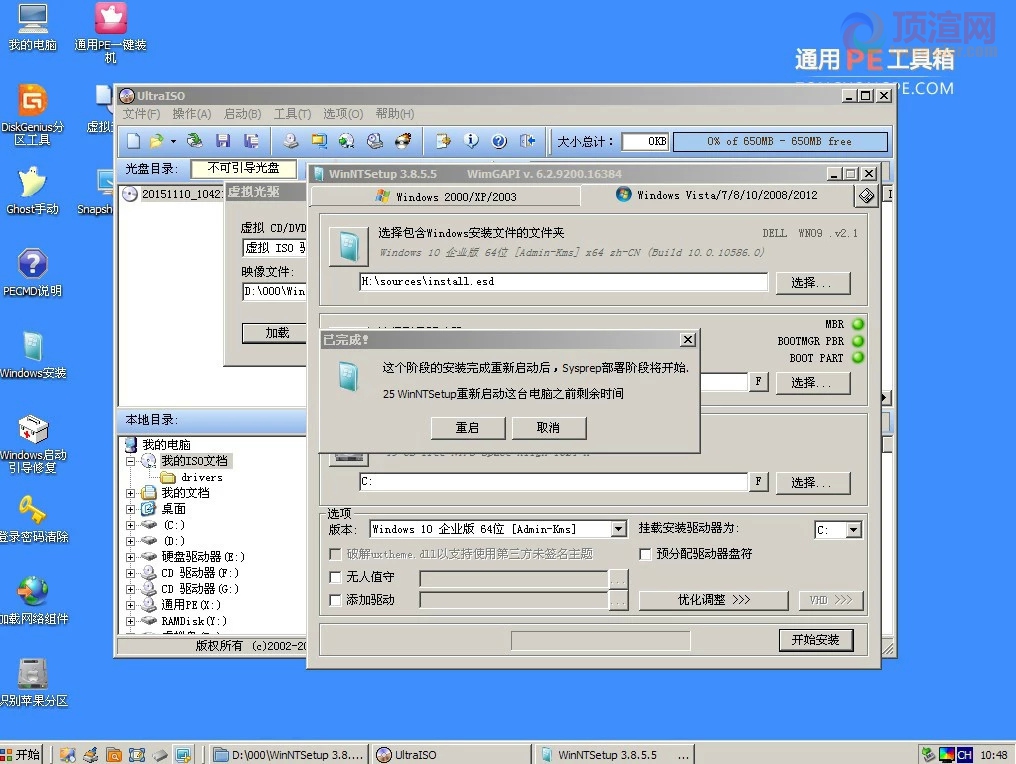Close the 已完成 dialog with X
Screen dimensions: 1016x764
pos(688,340)
